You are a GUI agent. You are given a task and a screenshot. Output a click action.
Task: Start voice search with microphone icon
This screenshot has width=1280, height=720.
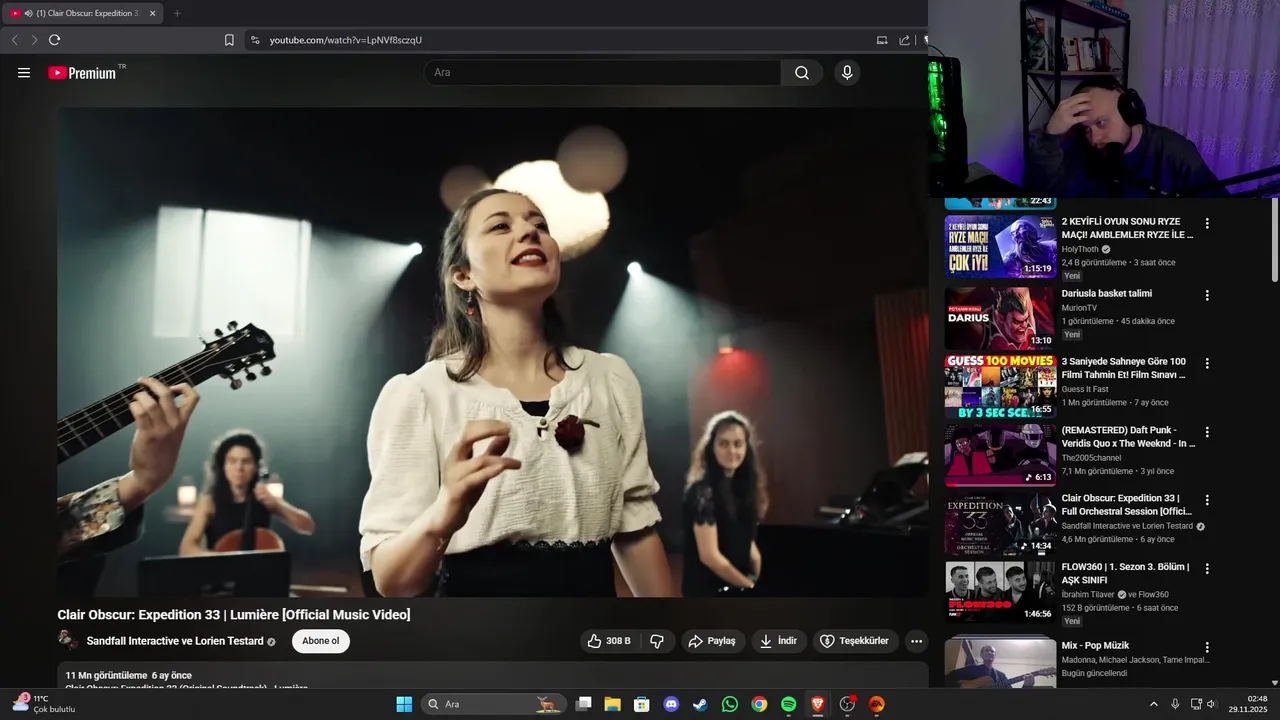pyautogui.click(x=847, y=73)
